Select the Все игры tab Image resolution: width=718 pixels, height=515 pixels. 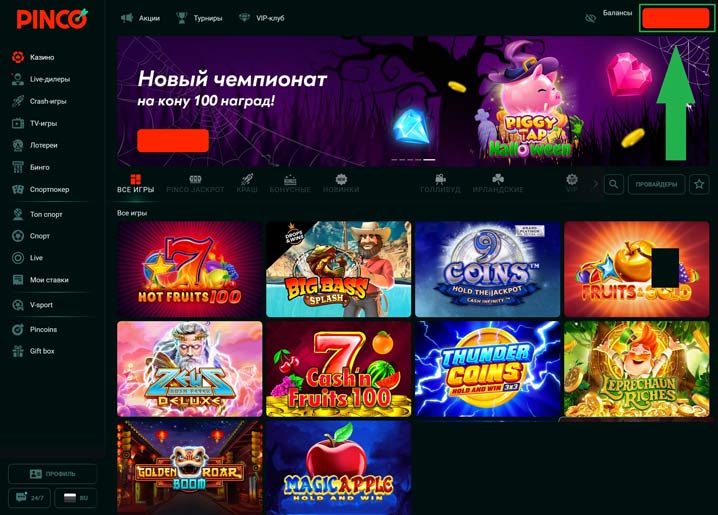(x=136, y=184)
